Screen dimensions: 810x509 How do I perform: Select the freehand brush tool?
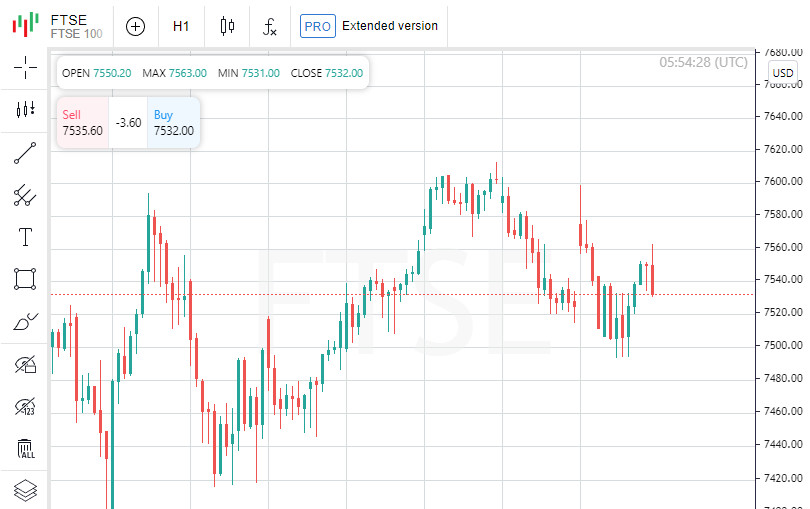coord(25,322)
